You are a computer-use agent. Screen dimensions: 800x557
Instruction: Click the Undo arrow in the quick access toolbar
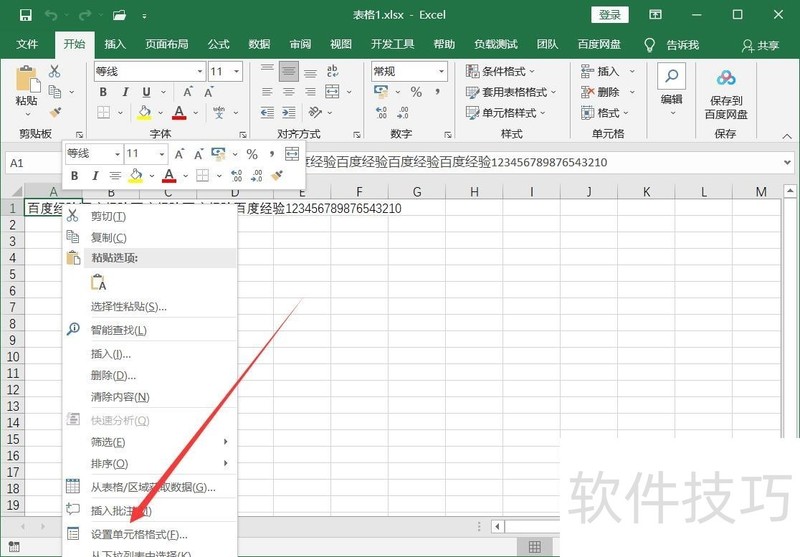(51, 15)
